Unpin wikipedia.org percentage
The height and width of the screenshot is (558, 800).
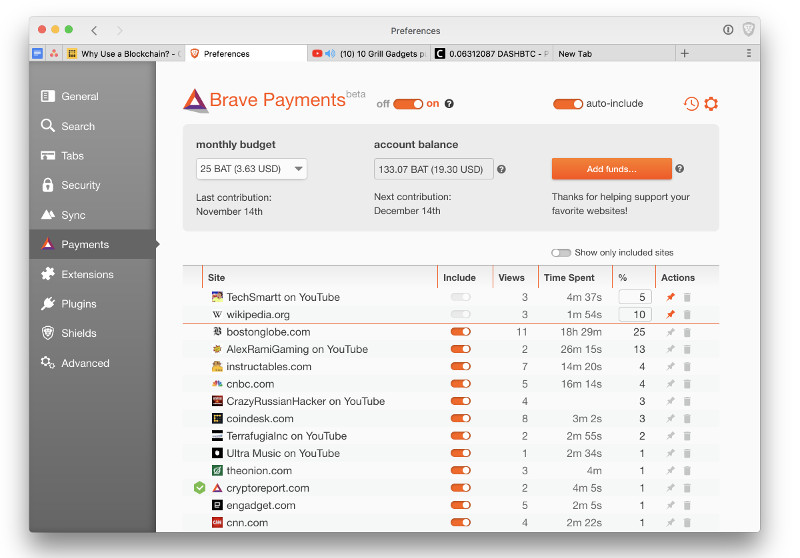click(670, 314)
